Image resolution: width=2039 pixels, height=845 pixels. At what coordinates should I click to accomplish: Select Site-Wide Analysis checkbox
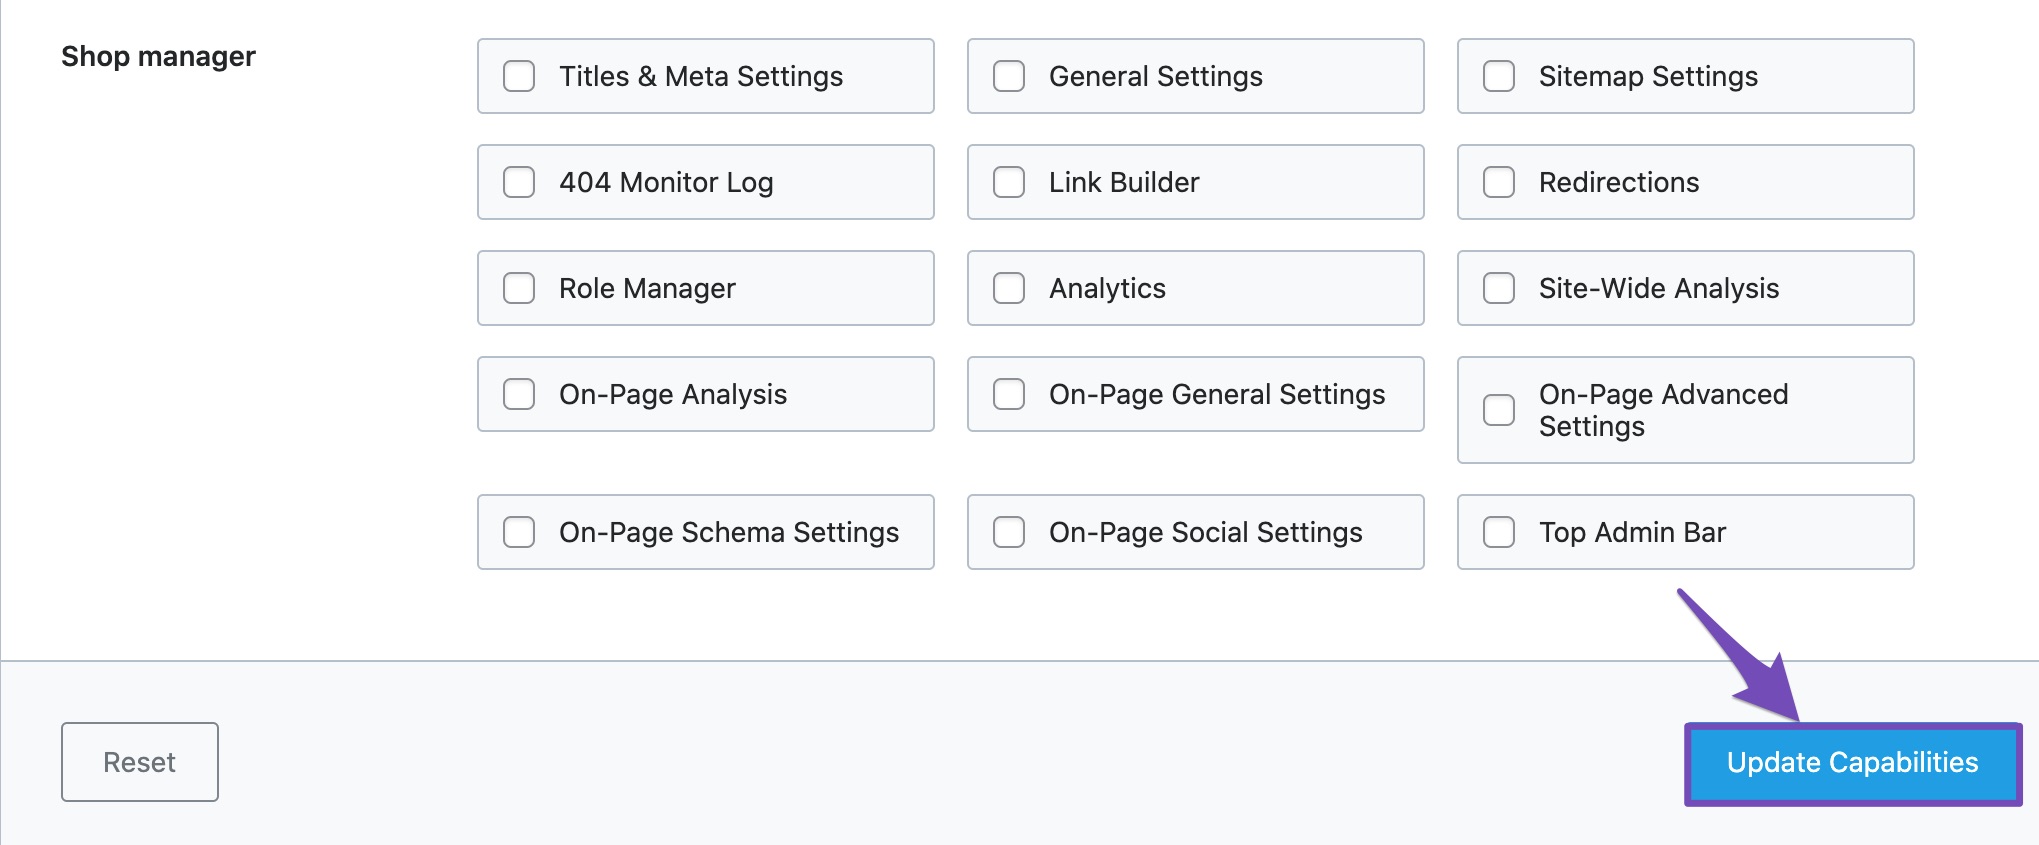[x=1499, y=288]
